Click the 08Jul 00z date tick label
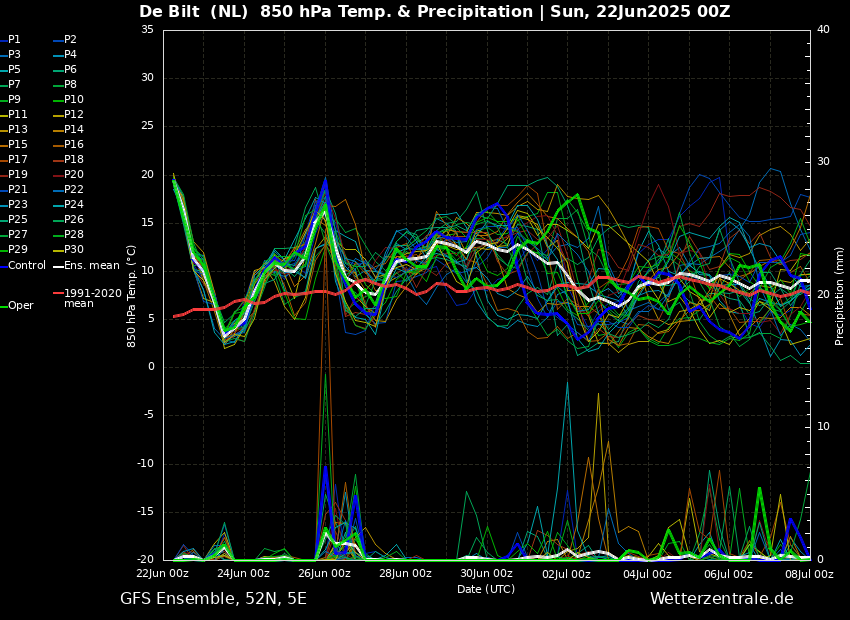 point(808,574)
